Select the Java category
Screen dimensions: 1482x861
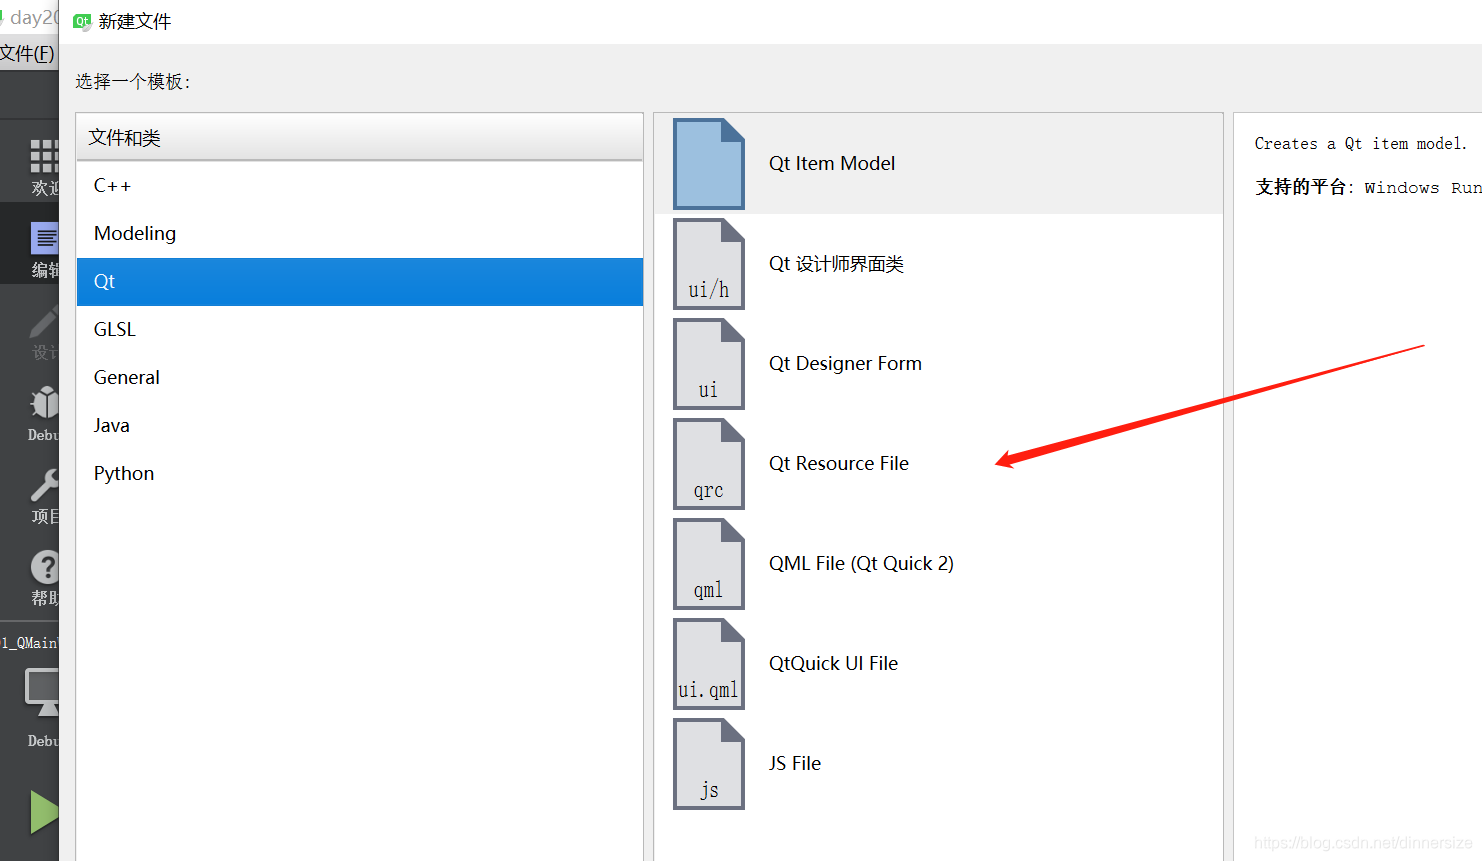[x=360, y=426]
